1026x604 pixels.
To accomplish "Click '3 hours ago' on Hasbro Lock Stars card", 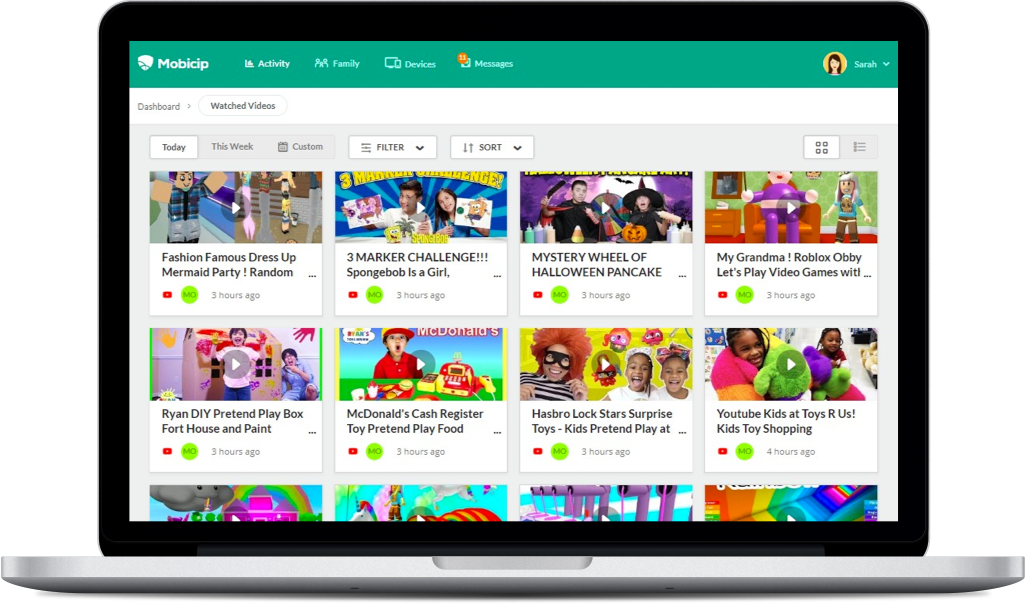I will (605, 452).
